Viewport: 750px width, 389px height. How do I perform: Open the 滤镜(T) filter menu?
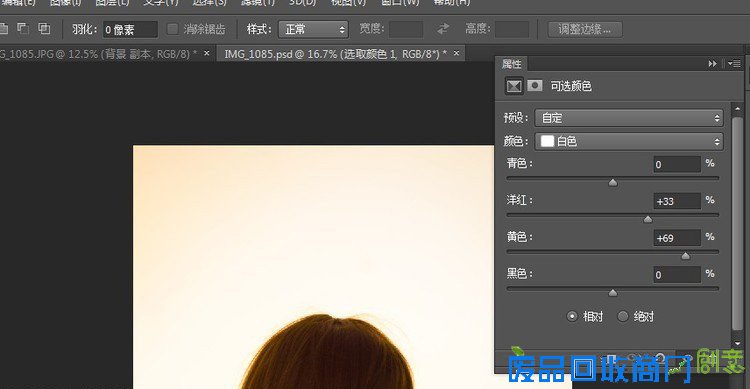pyautogui.click(x=257, y=2)
